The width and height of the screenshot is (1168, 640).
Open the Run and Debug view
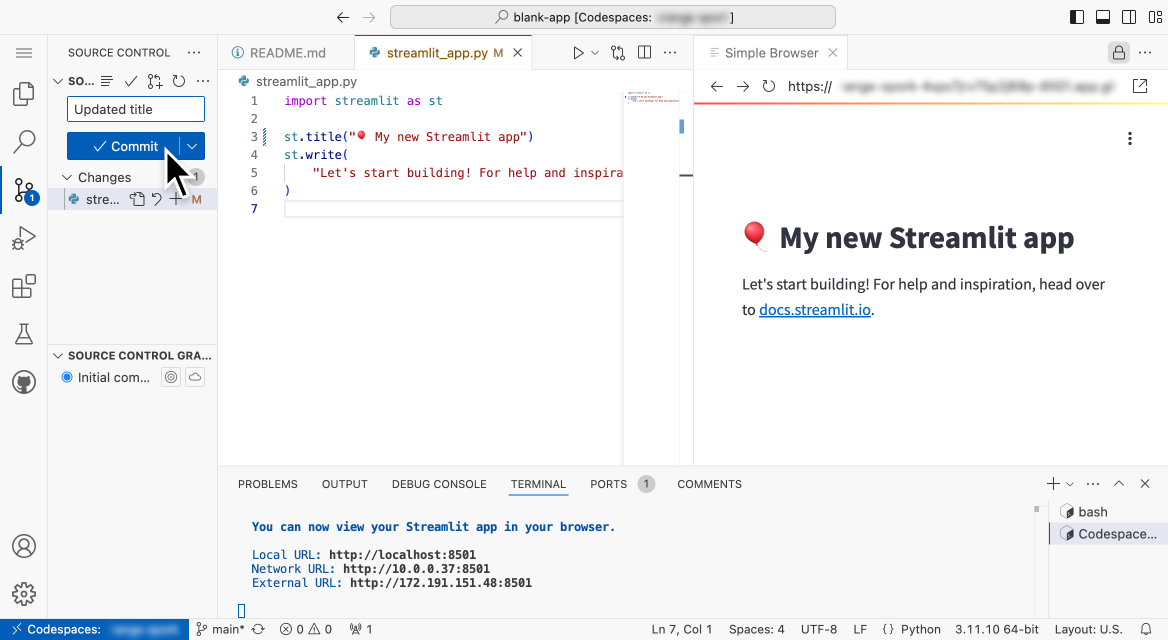24,238
